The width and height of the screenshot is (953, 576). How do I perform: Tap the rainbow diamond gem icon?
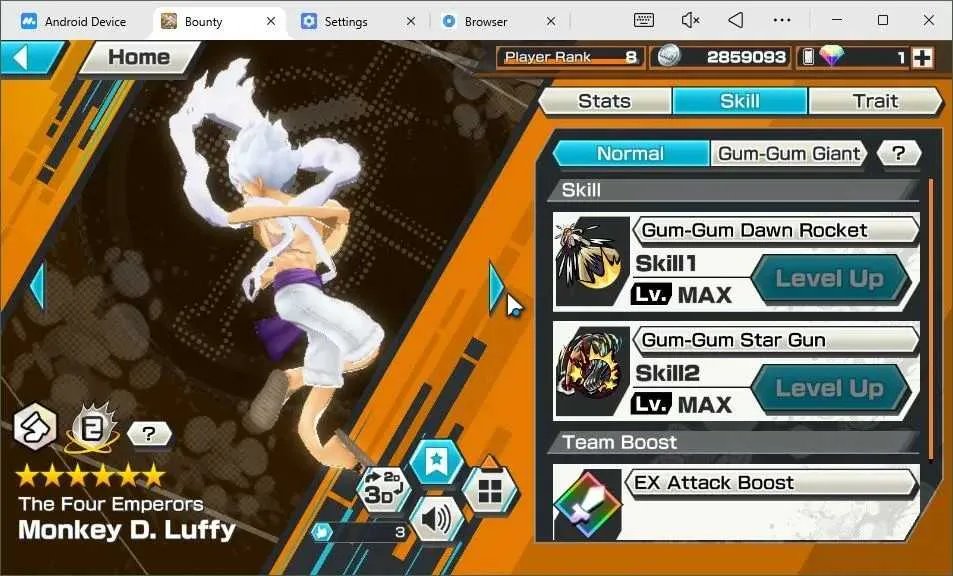[831, 57]
